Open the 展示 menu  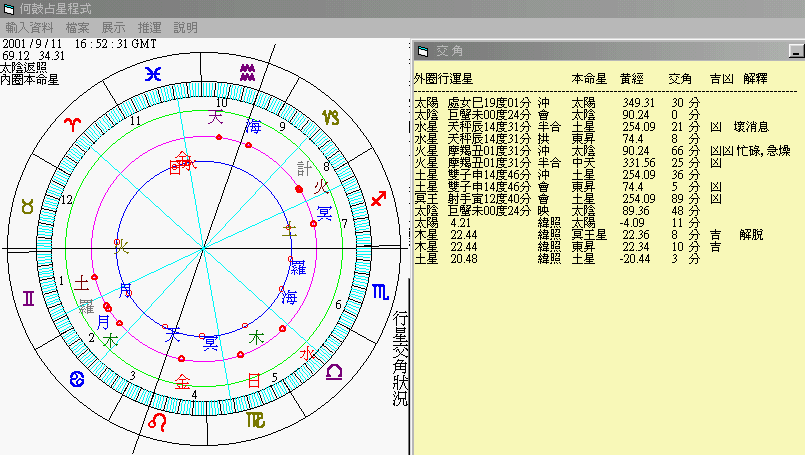pos(113,28)
